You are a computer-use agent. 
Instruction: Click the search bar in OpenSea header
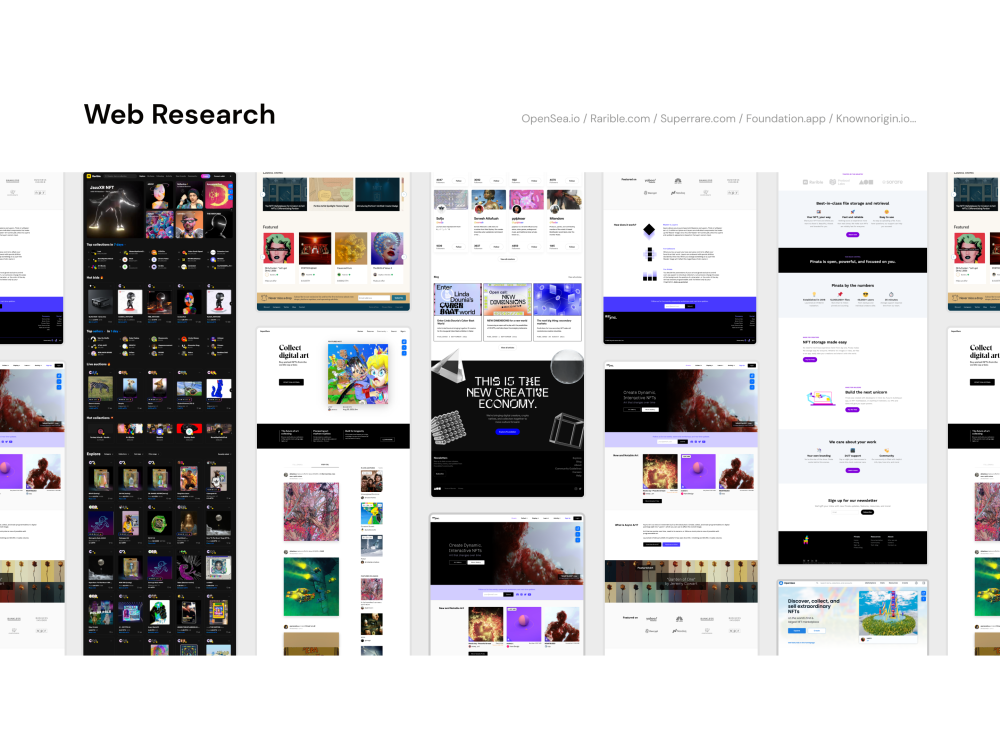click(x=839, y=583)
